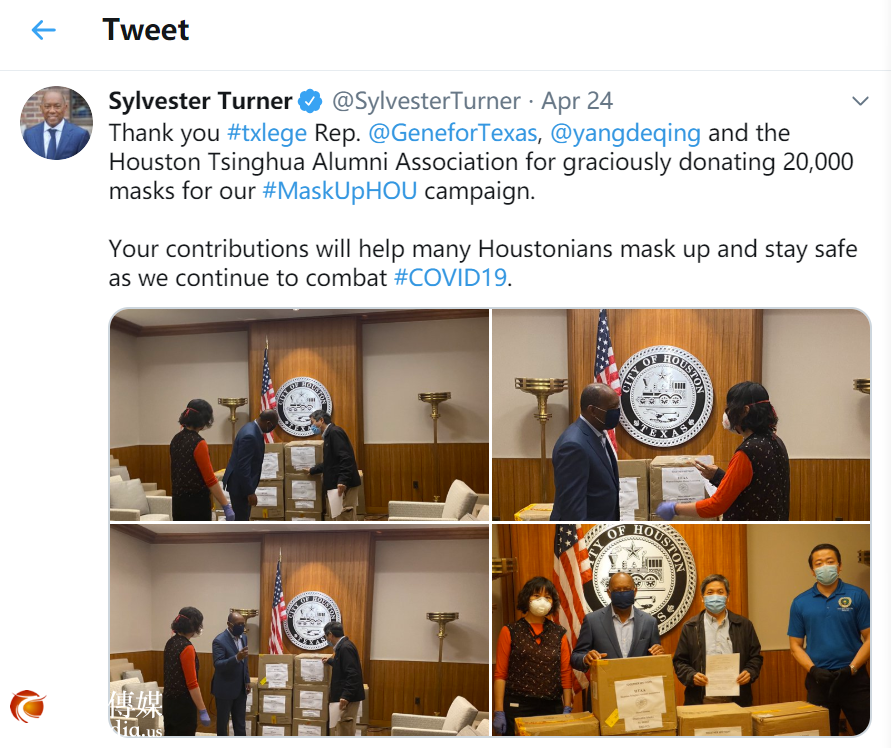Open the bottom-right group photo
The width and height of the screenshot is (891, 748).
tap(681, 630)
